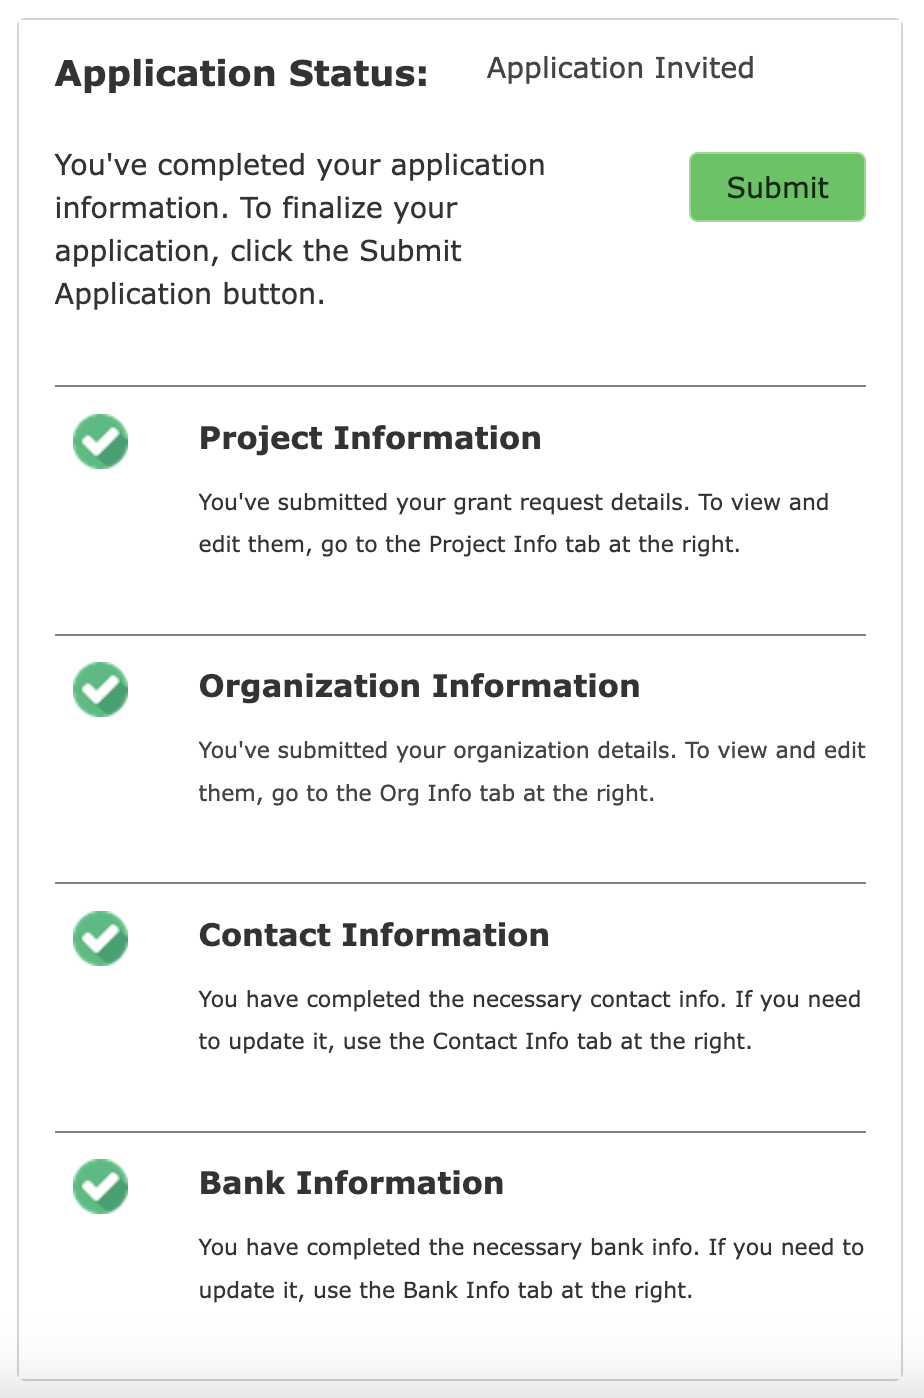The image size is (924, 1398).
Task: Click the necessary contact info description
Action: tap(530, 1020)
